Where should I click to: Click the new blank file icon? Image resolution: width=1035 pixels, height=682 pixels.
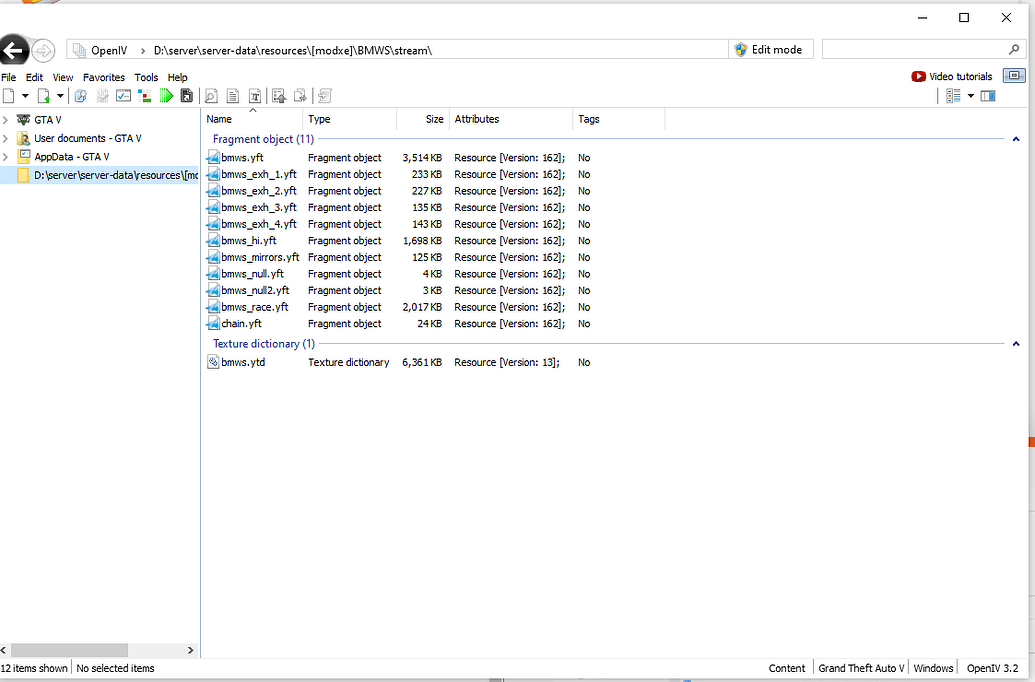(9, 96)
